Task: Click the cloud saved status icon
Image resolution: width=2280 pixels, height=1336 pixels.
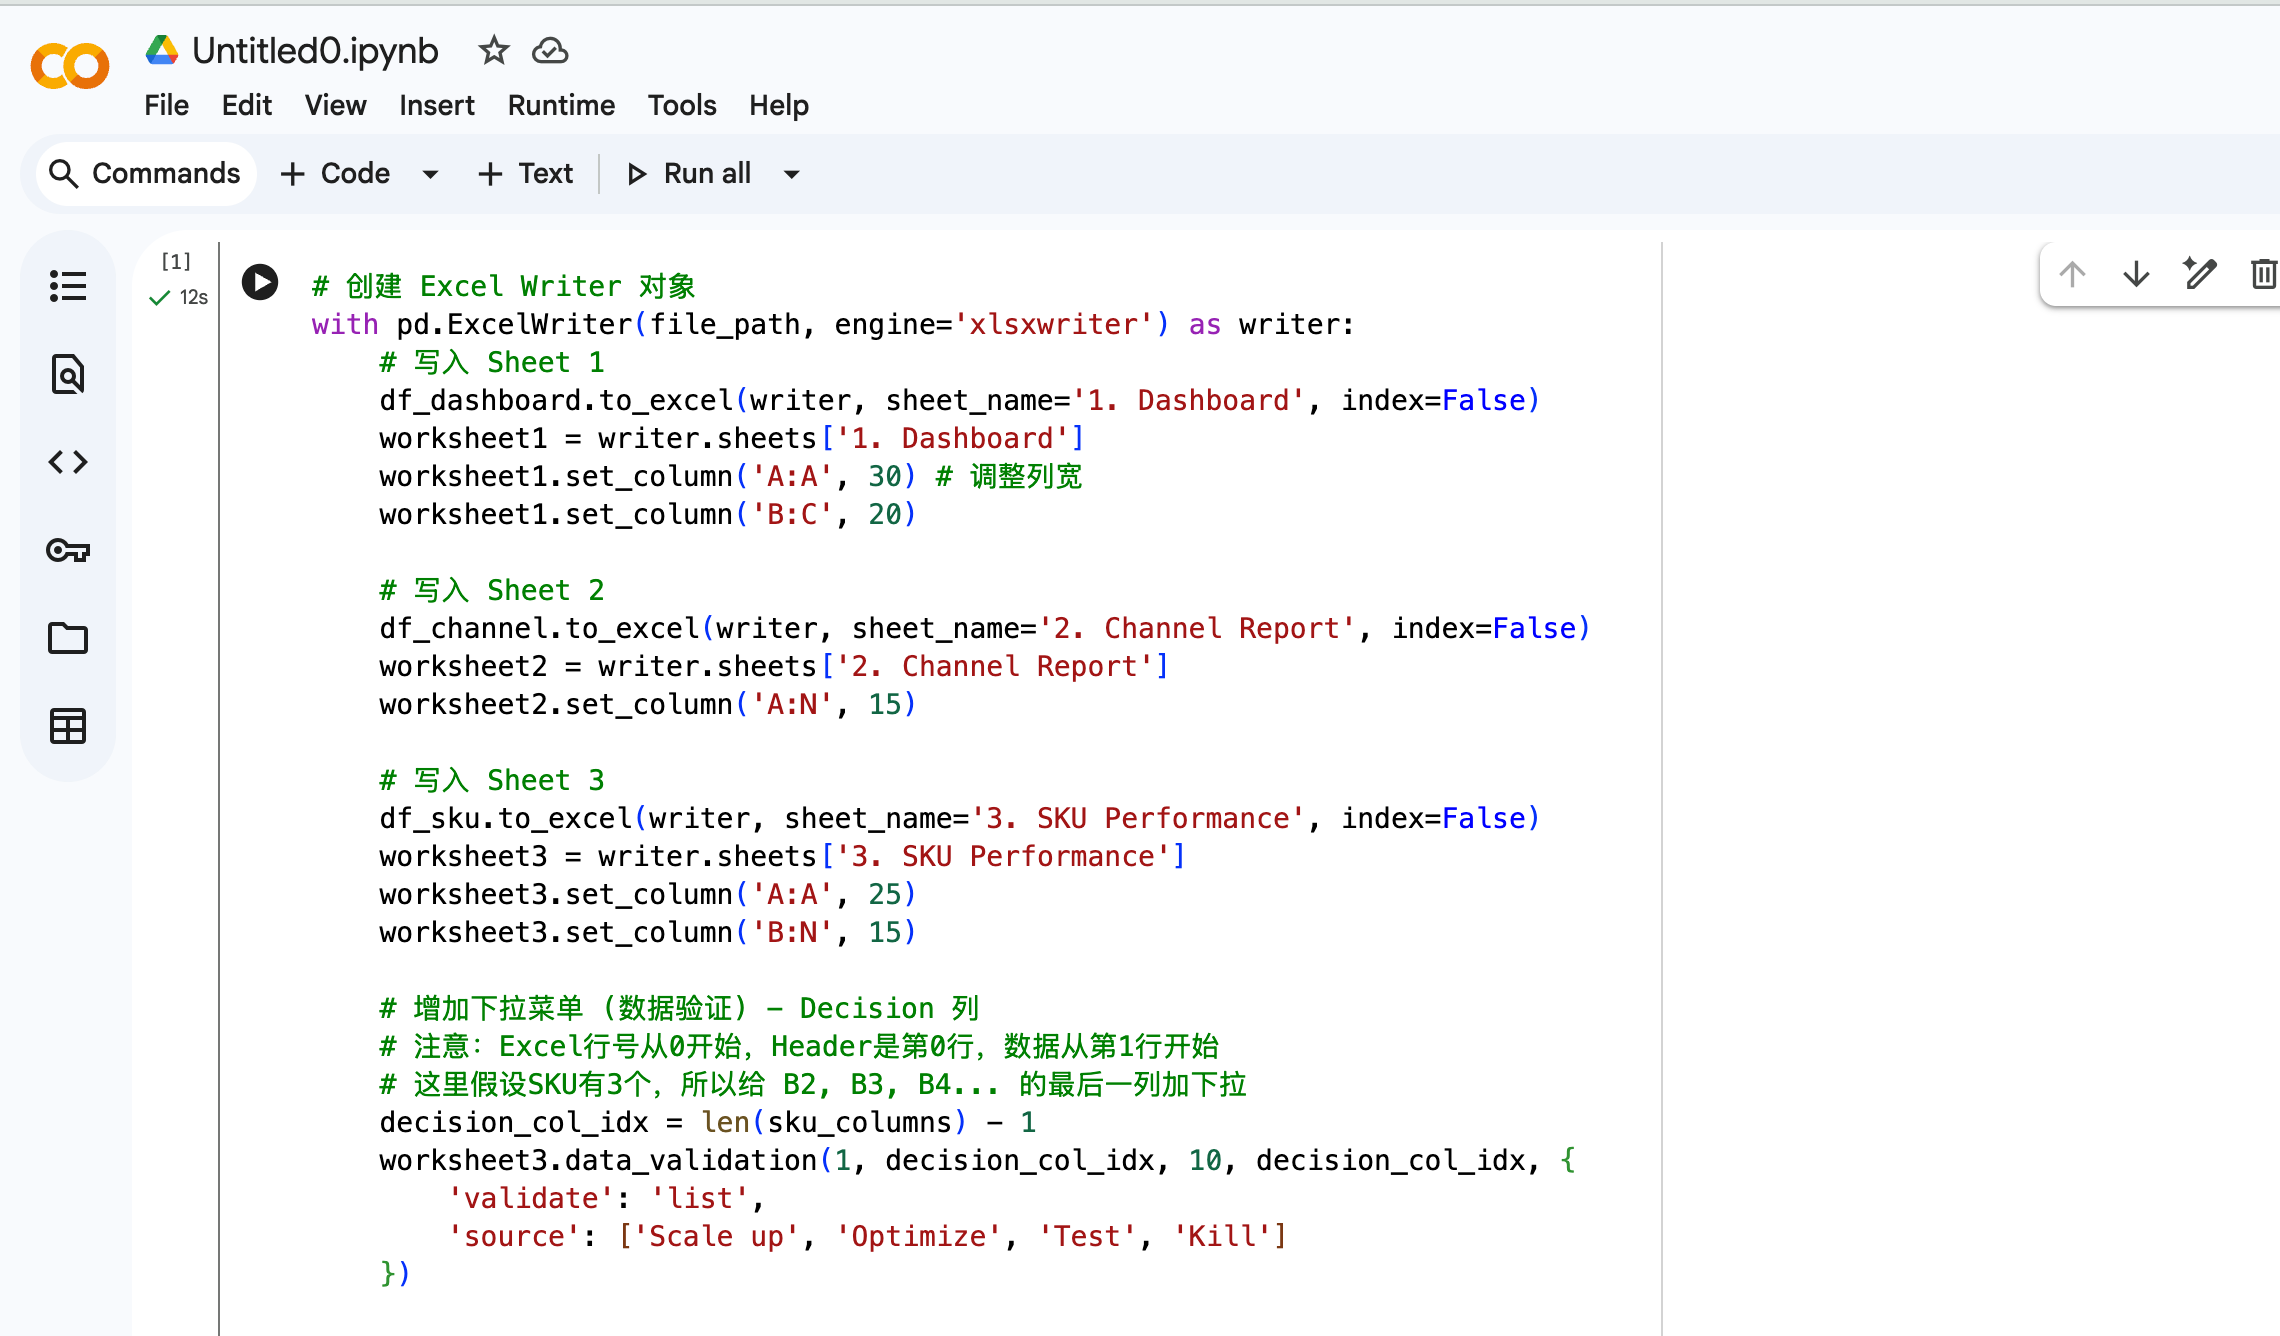Action: point(550,50)
